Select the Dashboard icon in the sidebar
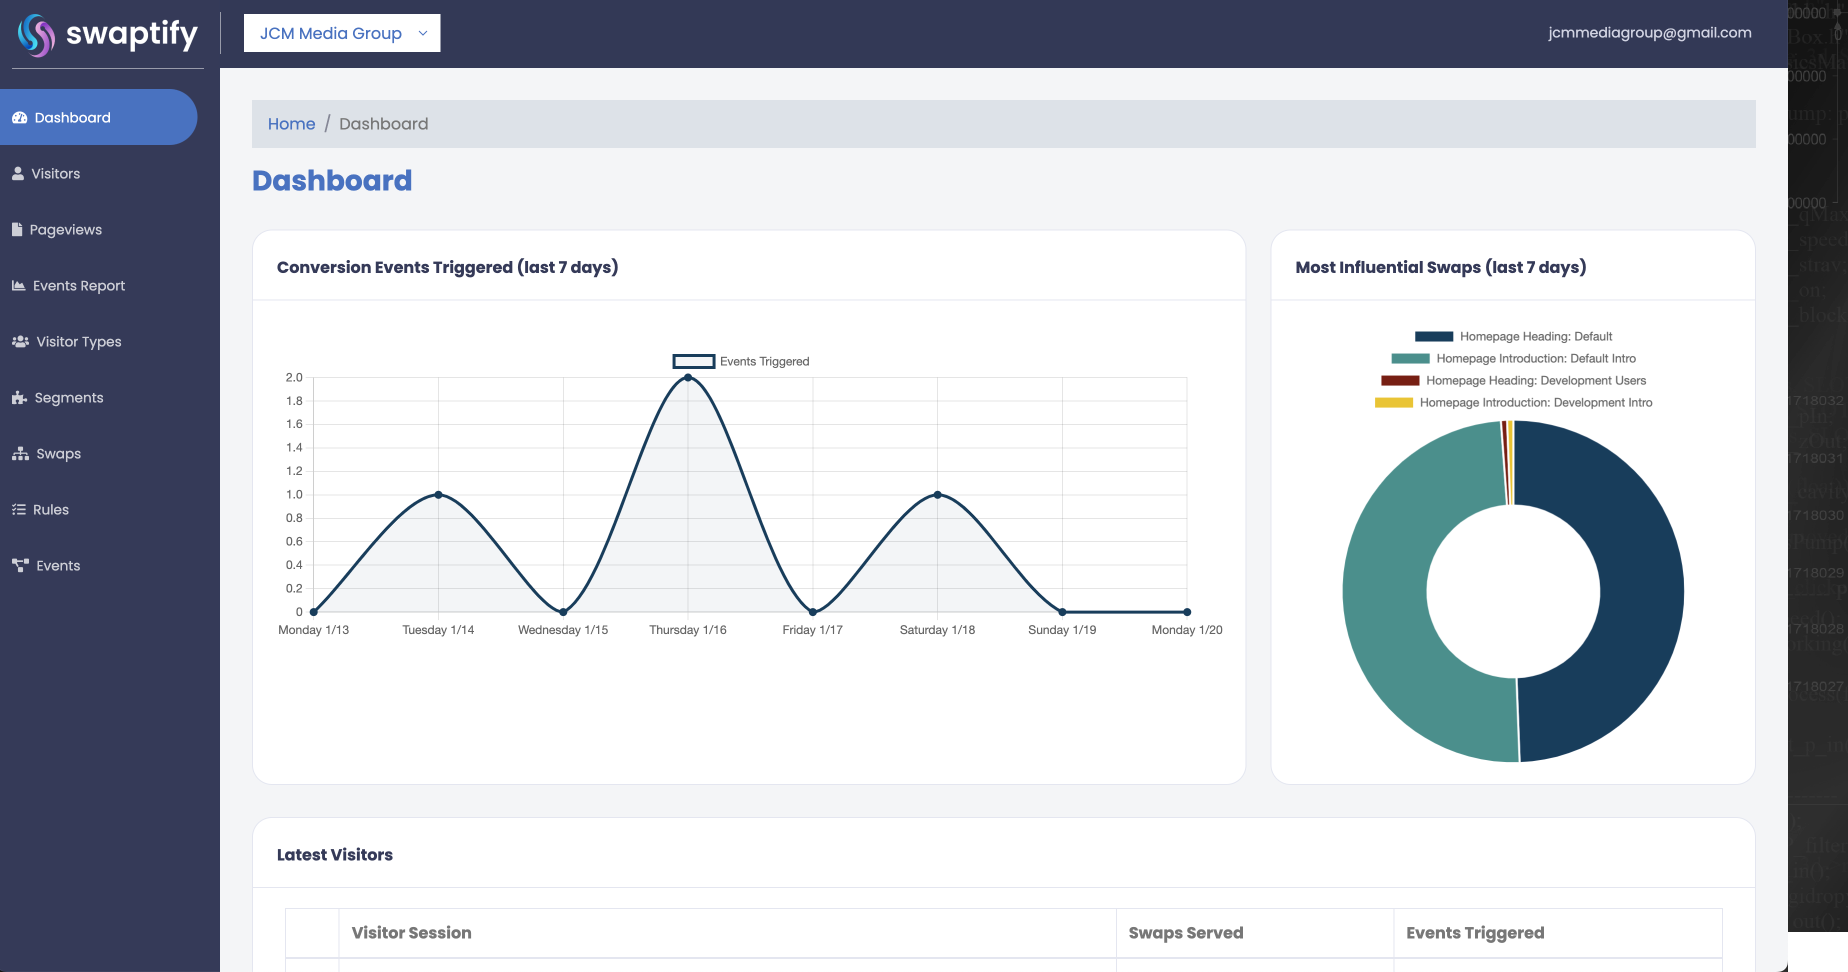This screenshot has height=972, width=1848. tap(20, 117)
